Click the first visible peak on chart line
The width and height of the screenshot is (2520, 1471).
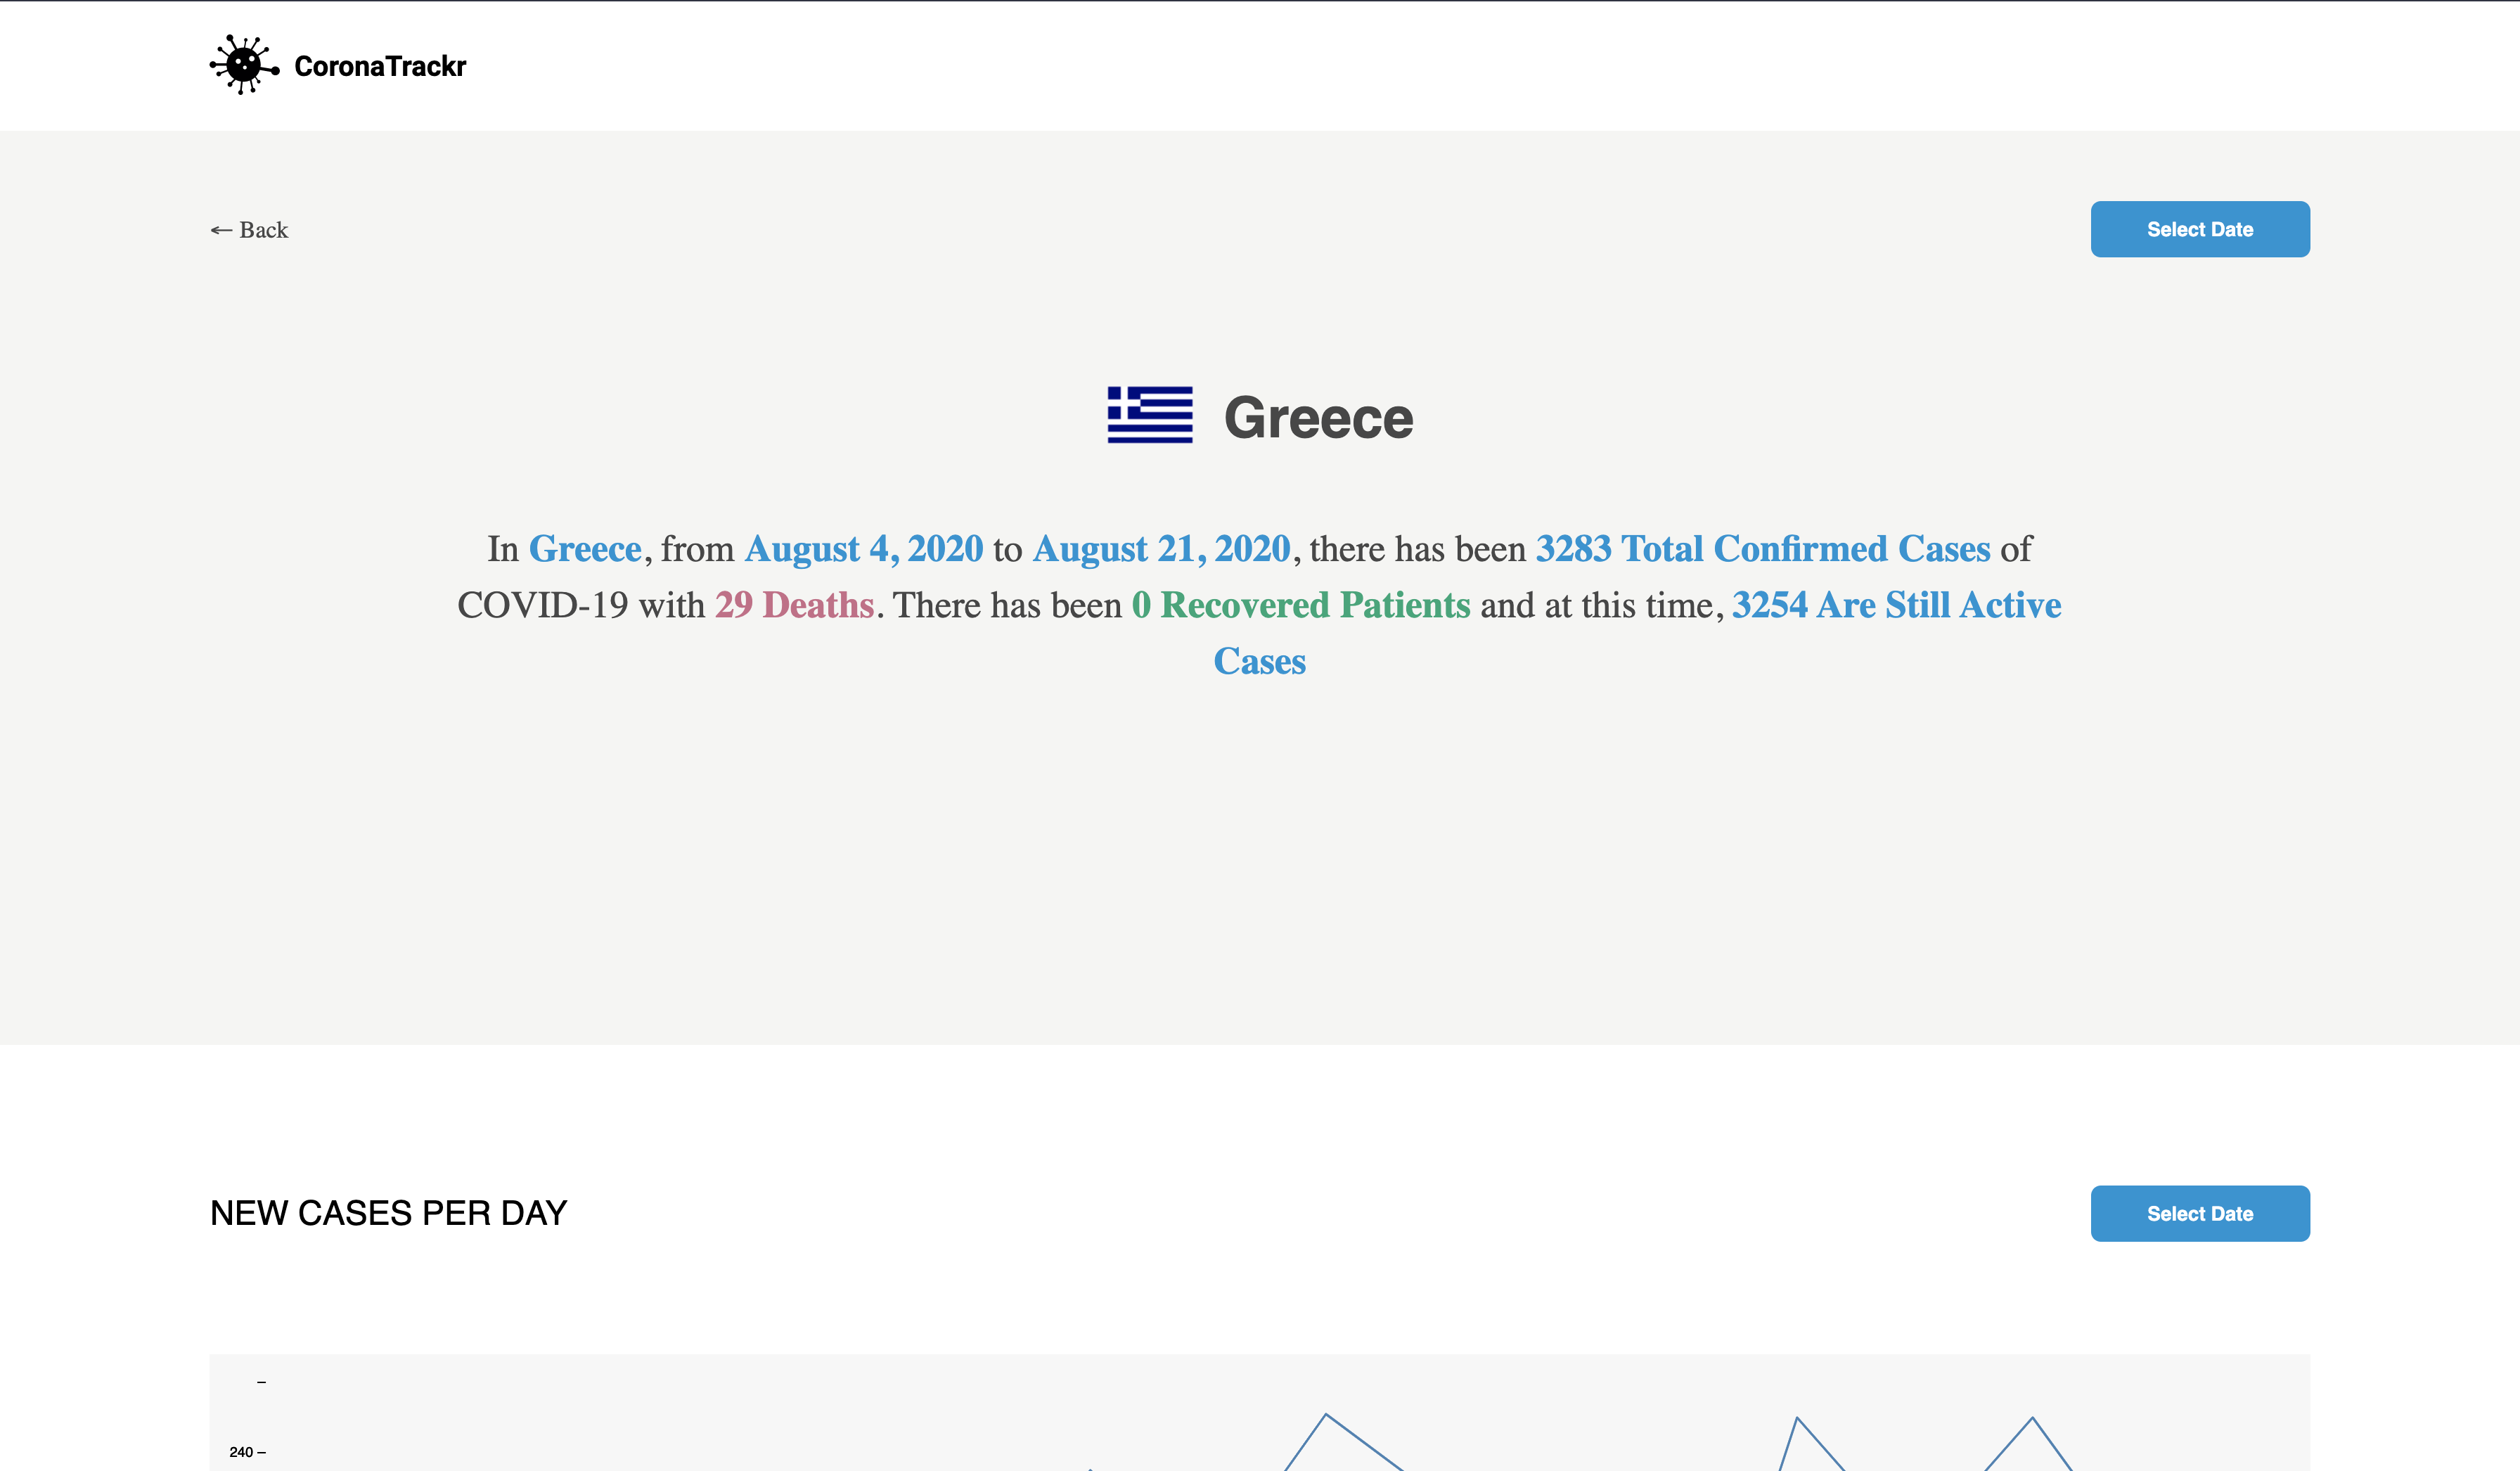click(1326, 1415)
